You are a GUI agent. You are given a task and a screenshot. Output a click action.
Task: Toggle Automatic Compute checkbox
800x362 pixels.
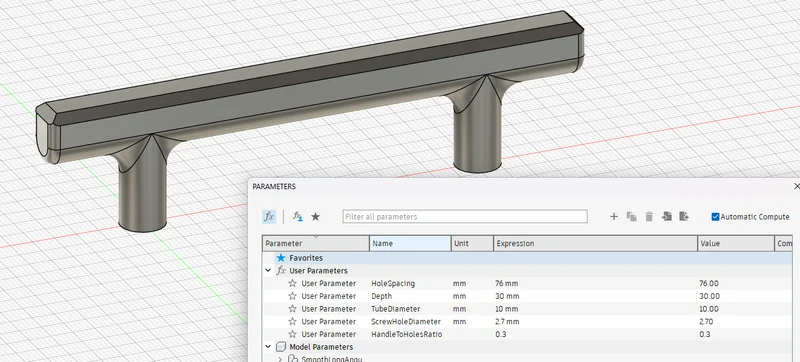point(715,217)
